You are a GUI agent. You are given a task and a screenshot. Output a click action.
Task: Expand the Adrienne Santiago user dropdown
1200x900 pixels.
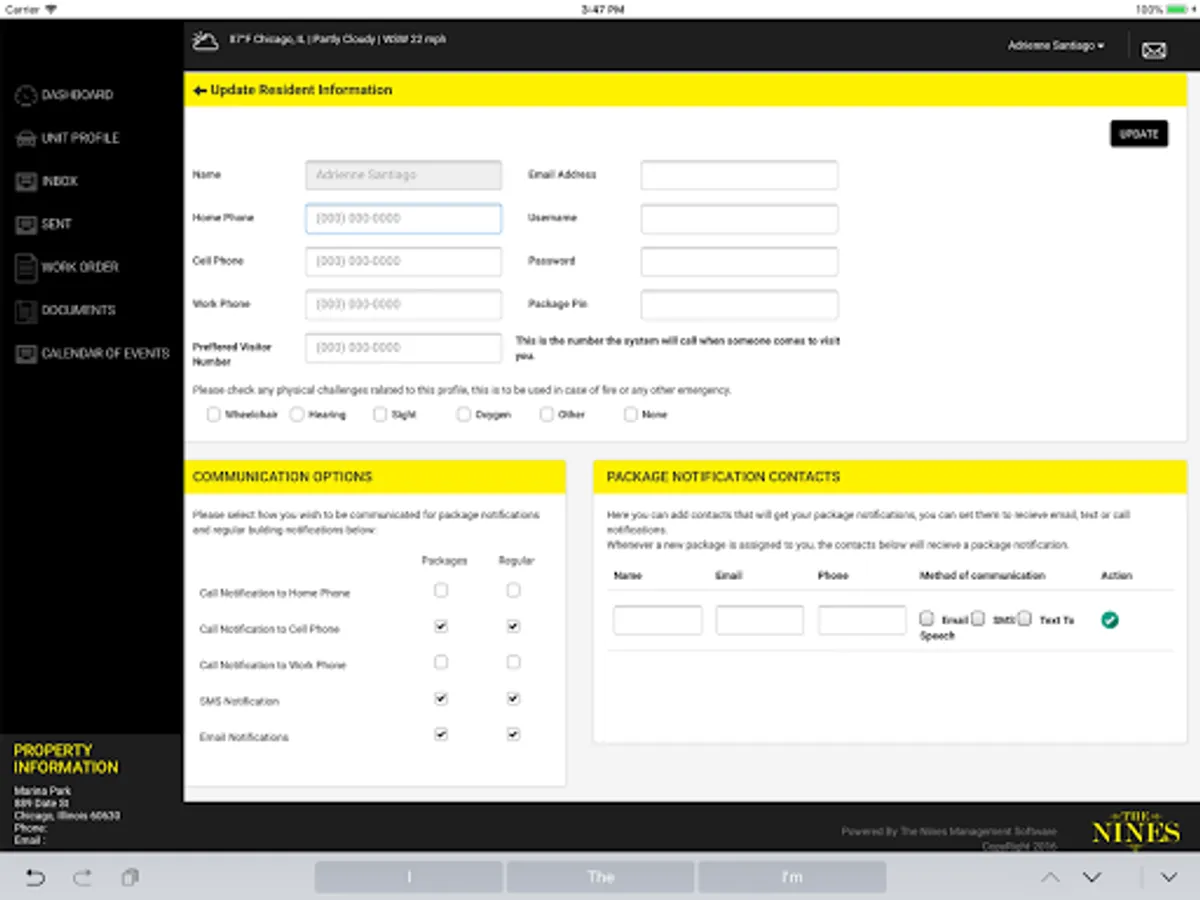1056,46
